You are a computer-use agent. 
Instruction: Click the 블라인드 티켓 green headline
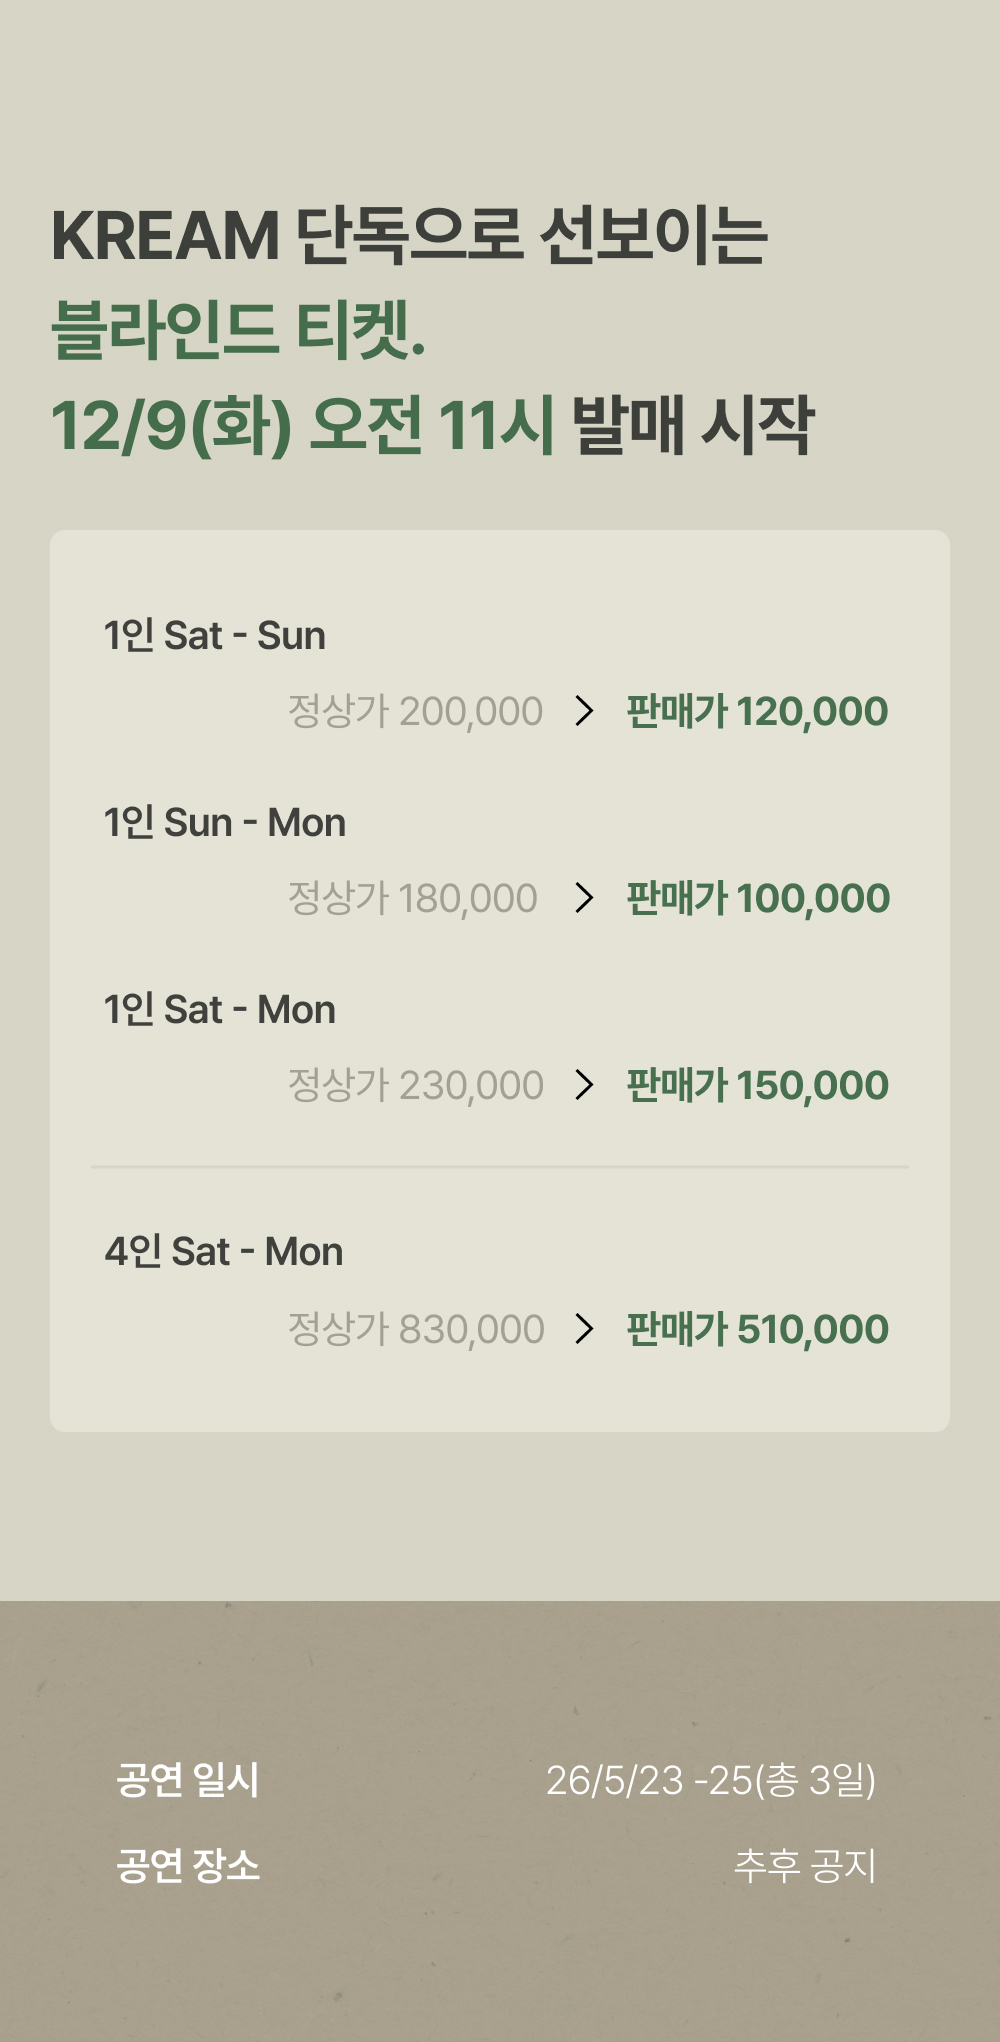pyautogui.click(x=238, y=330)
